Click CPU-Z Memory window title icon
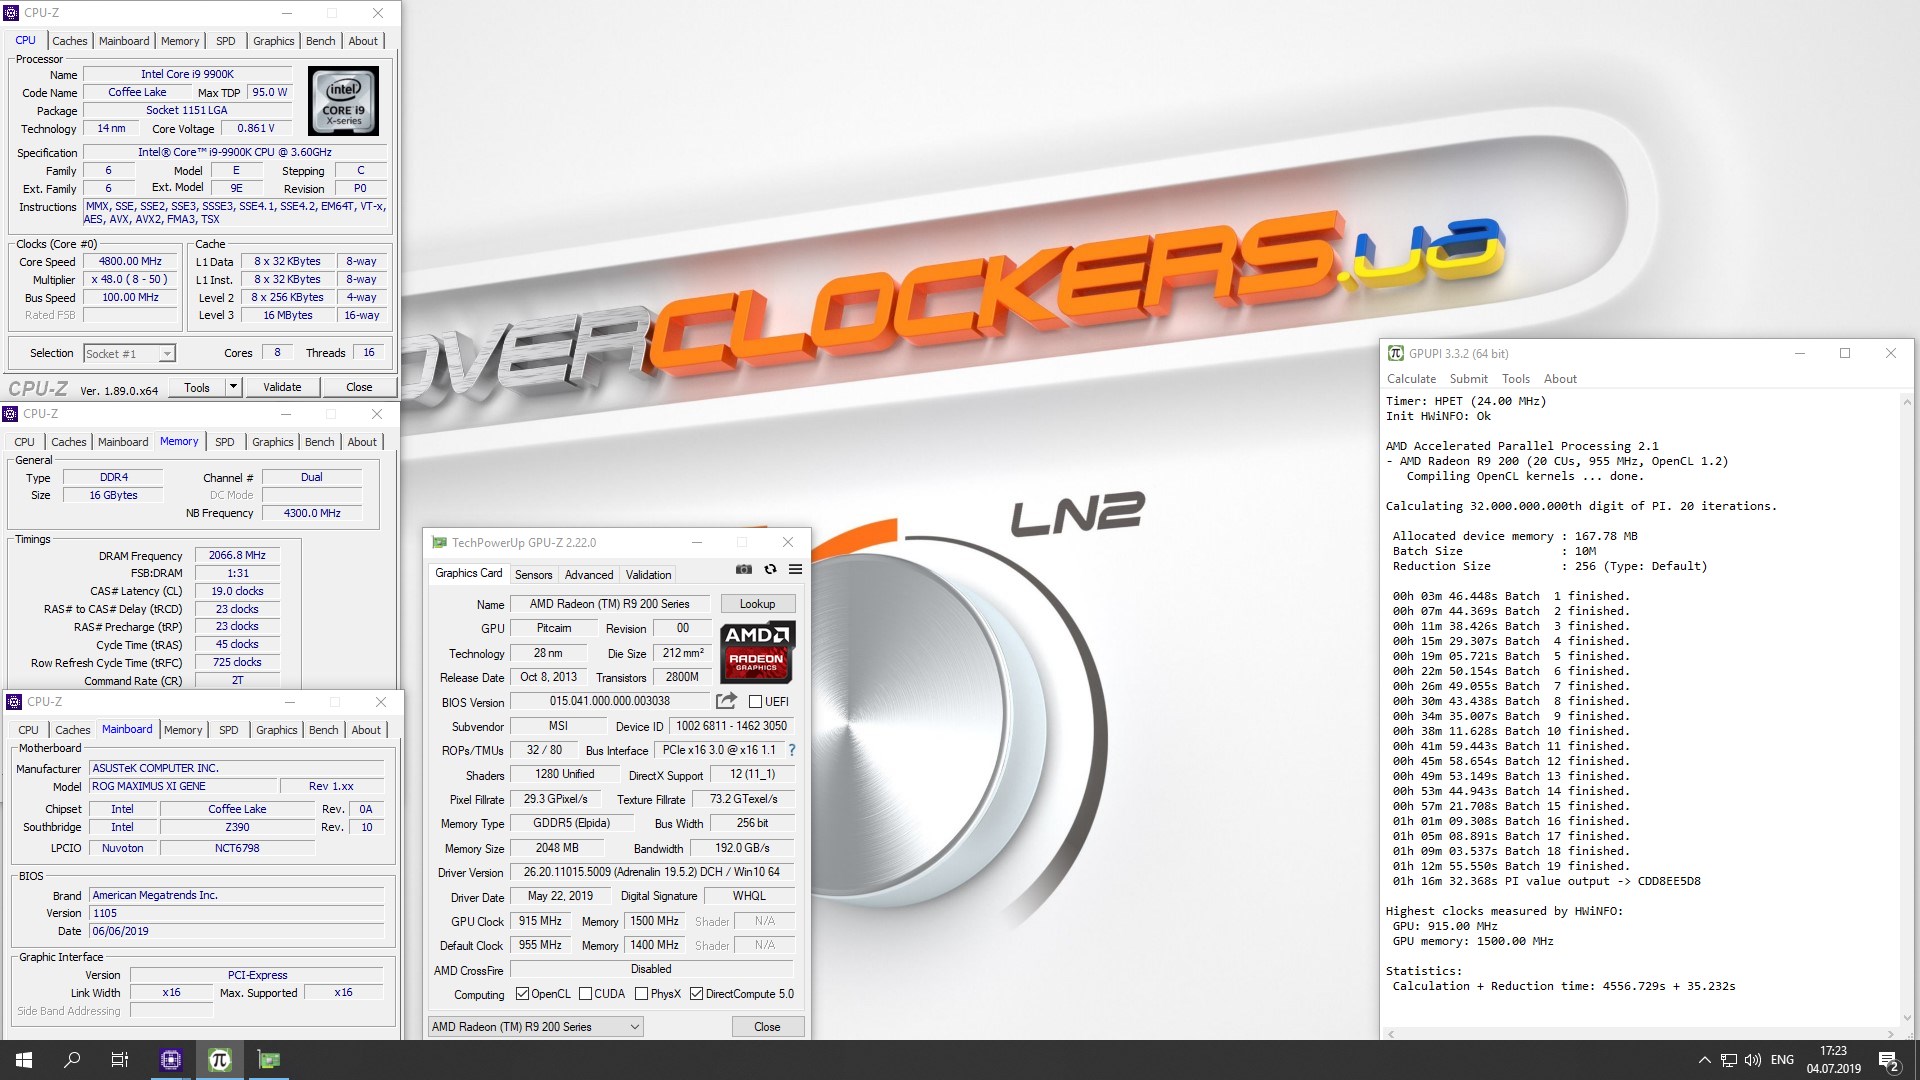This screenshot has height=1080, width=1920. (10, 414)
